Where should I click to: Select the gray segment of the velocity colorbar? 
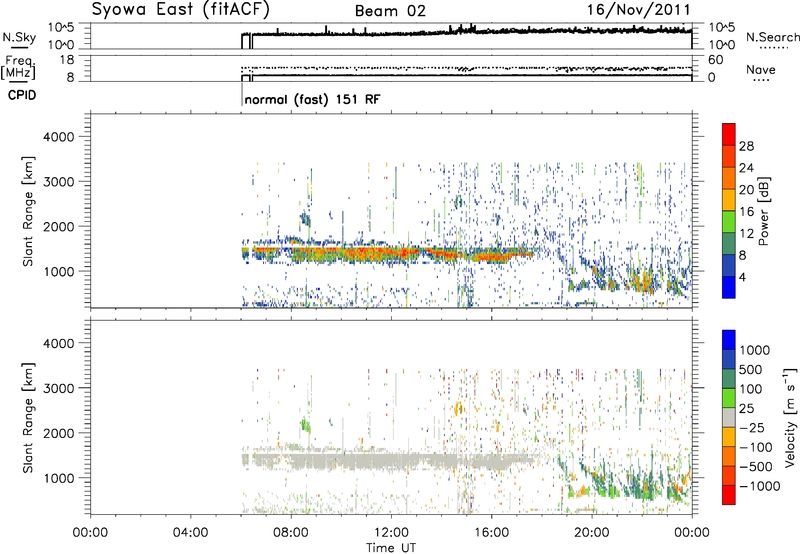(729, 418)
